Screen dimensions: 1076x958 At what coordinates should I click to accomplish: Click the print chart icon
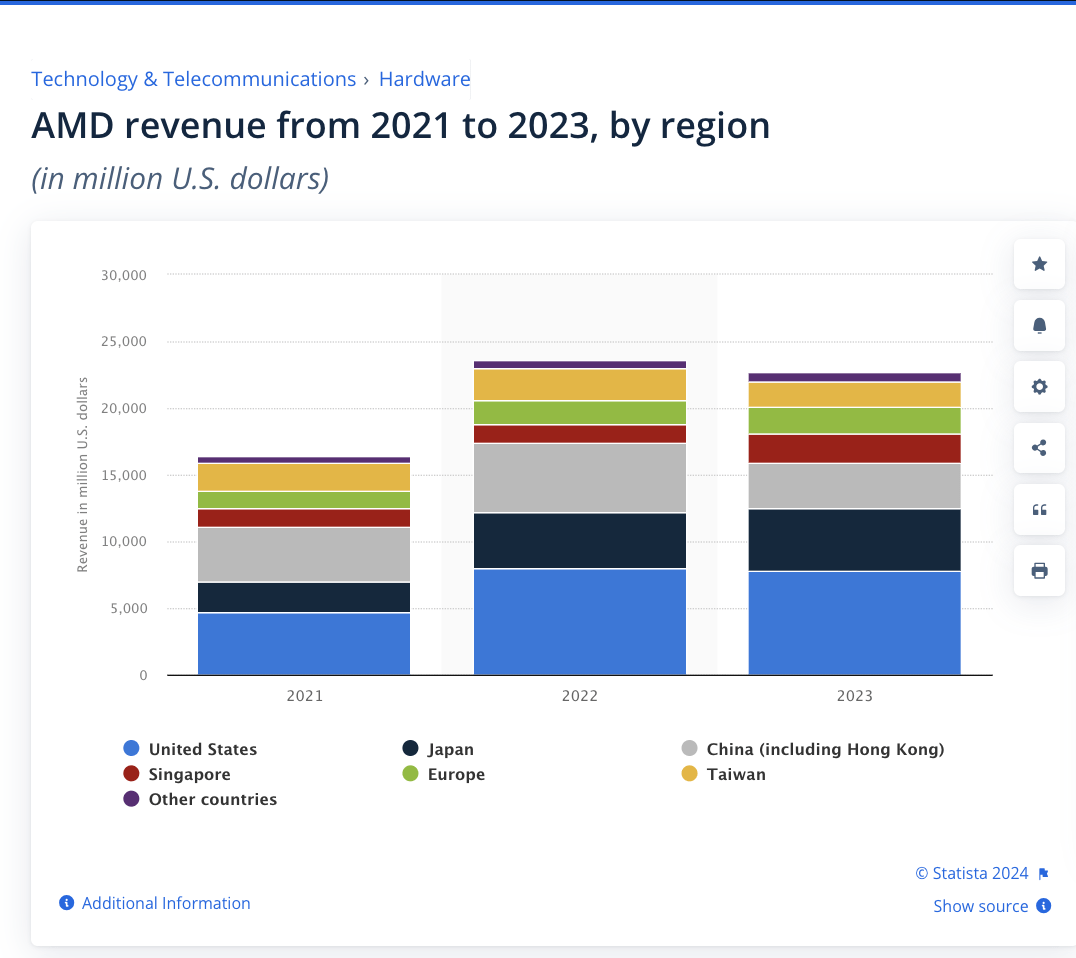tap(1039, 571)
